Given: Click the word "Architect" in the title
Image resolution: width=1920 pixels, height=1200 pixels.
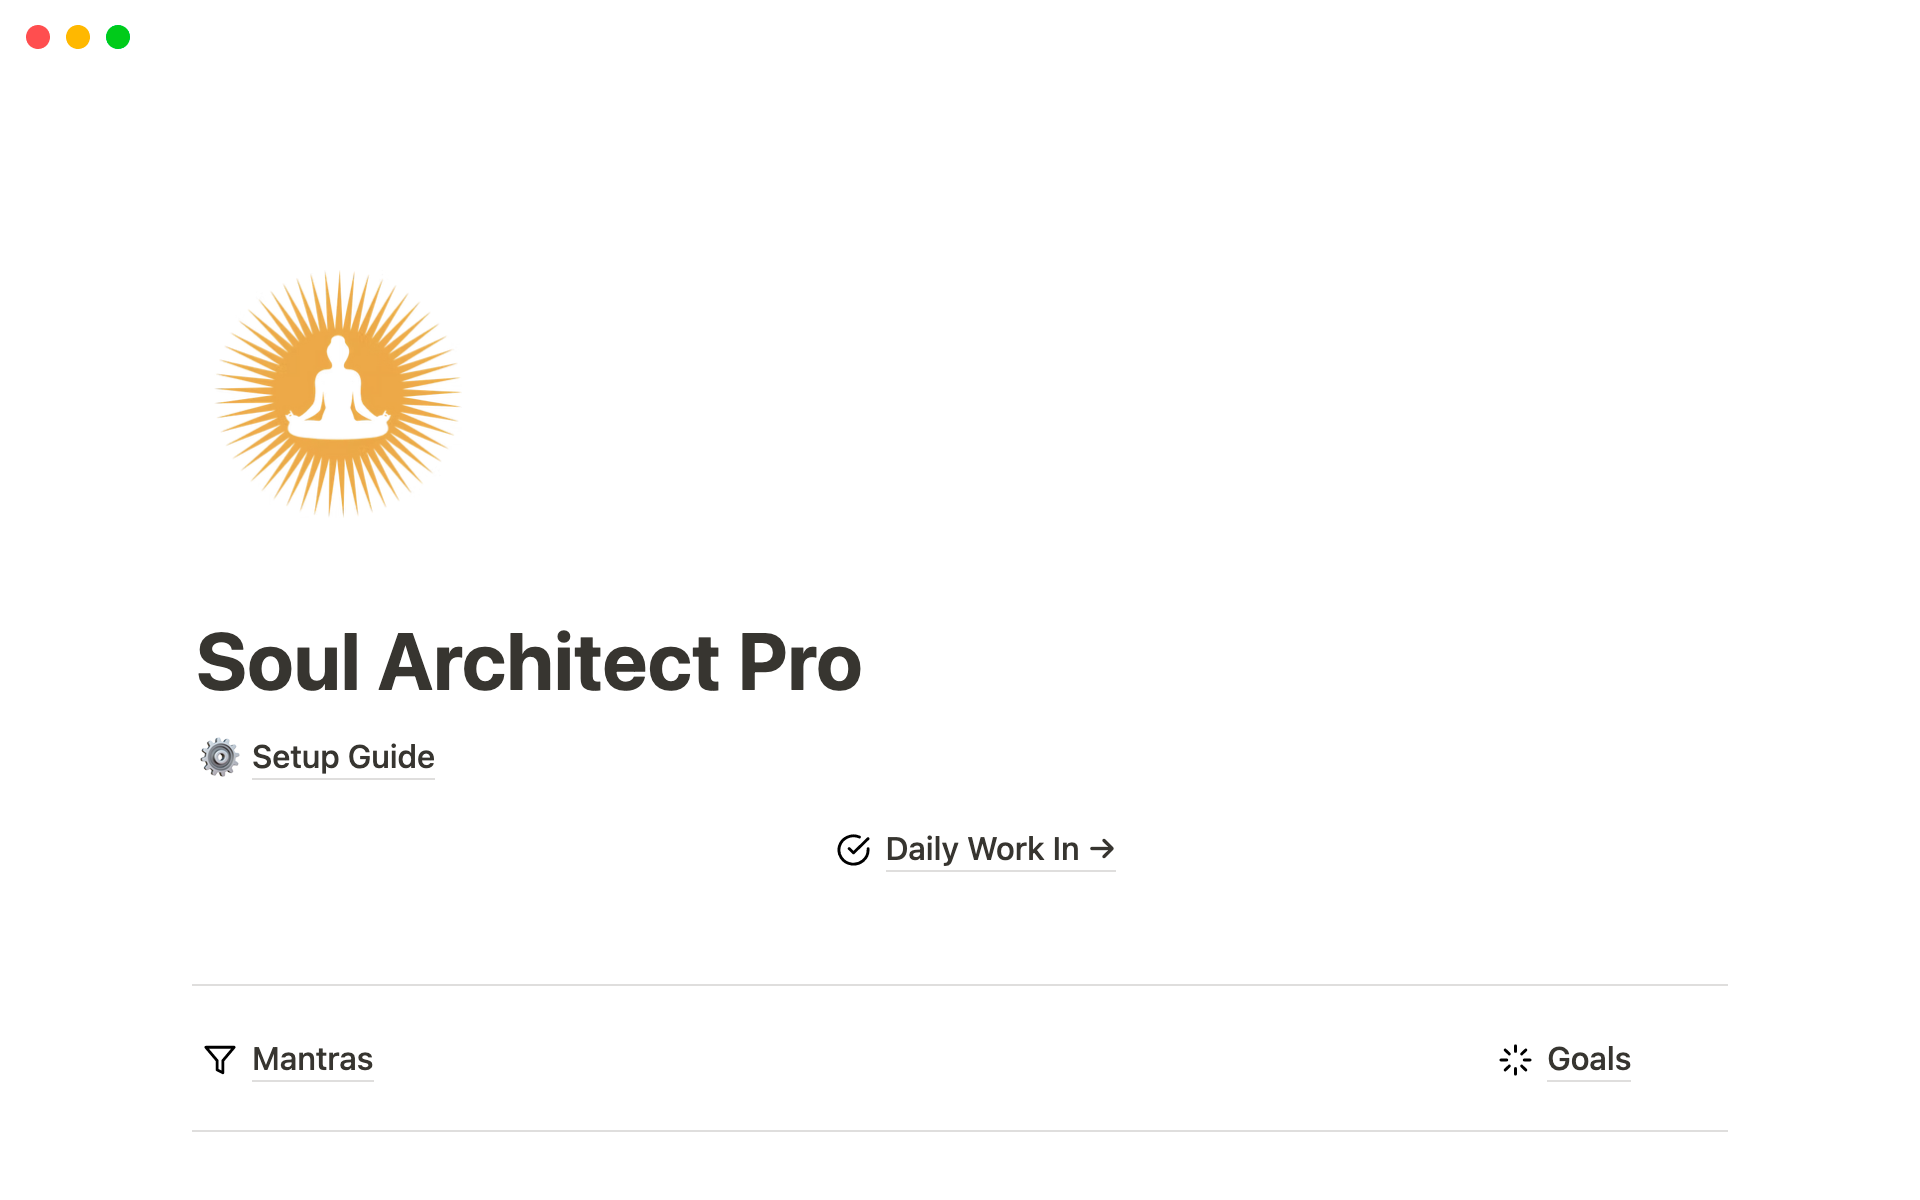Looking at the screenshot, I should 548,663.
